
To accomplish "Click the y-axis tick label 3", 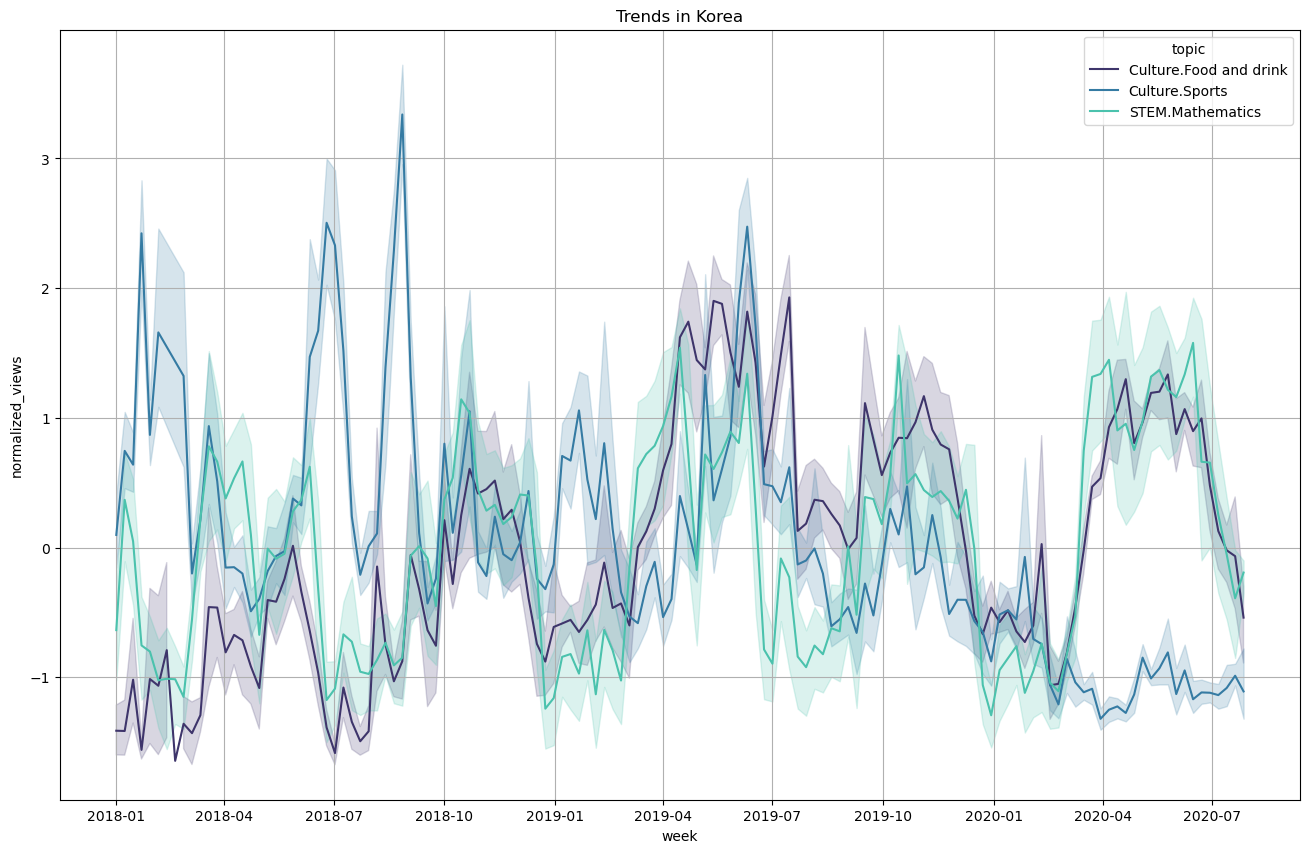I will [48, 159].
